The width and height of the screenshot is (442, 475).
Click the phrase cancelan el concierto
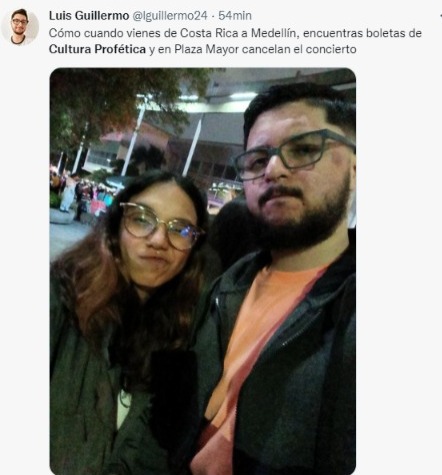pyautogui.click(x=299, y=49)
